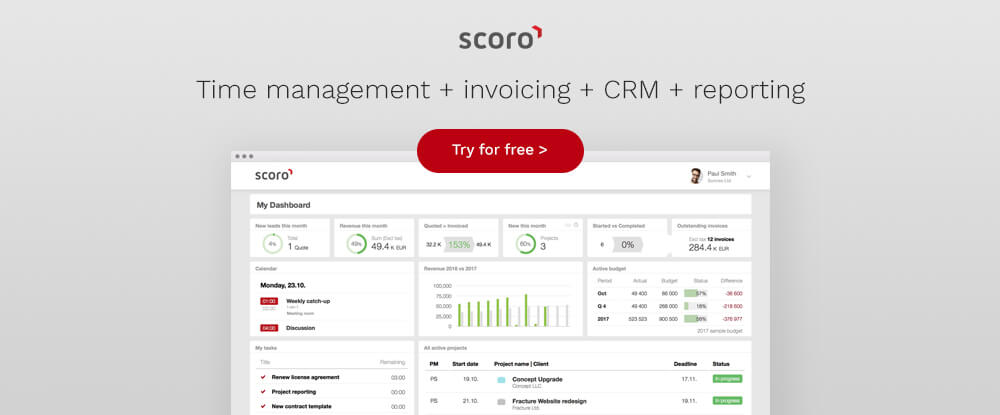
Task: Click the 2017 58% status progress bar
Action: click(x=696, y=319)
